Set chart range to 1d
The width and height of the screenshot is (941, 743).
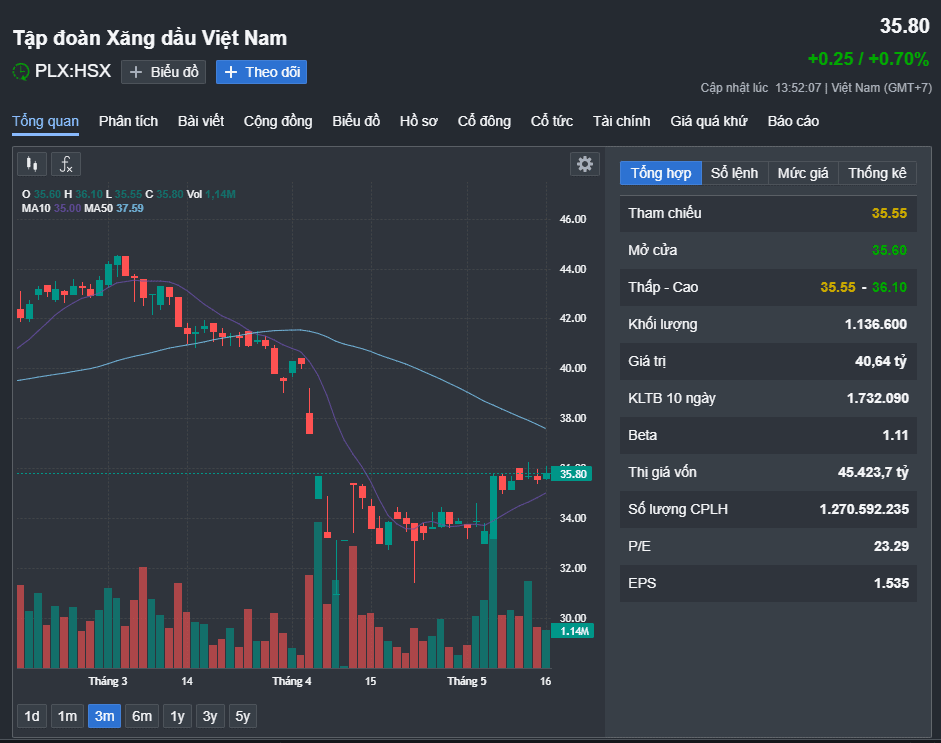(x=32, y=716)
